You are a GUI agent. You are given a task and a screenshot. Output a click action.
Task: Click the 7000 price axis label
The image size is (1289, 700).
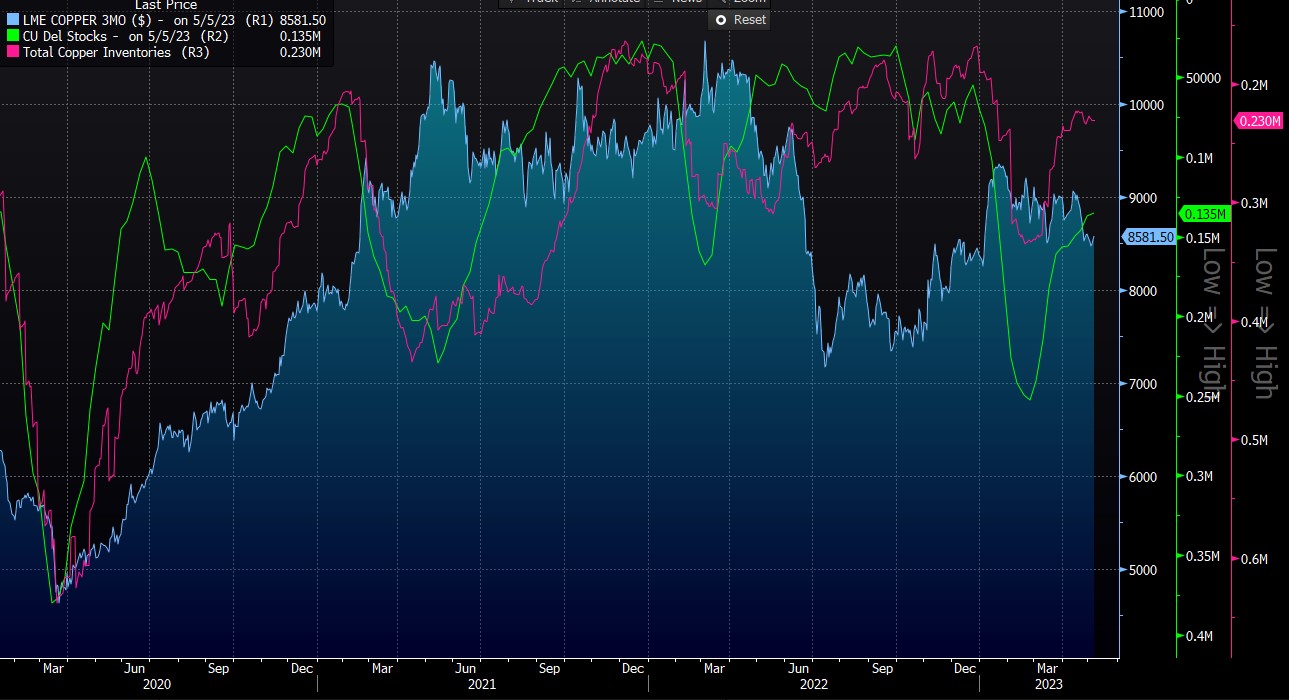(x=1143, y=384)
